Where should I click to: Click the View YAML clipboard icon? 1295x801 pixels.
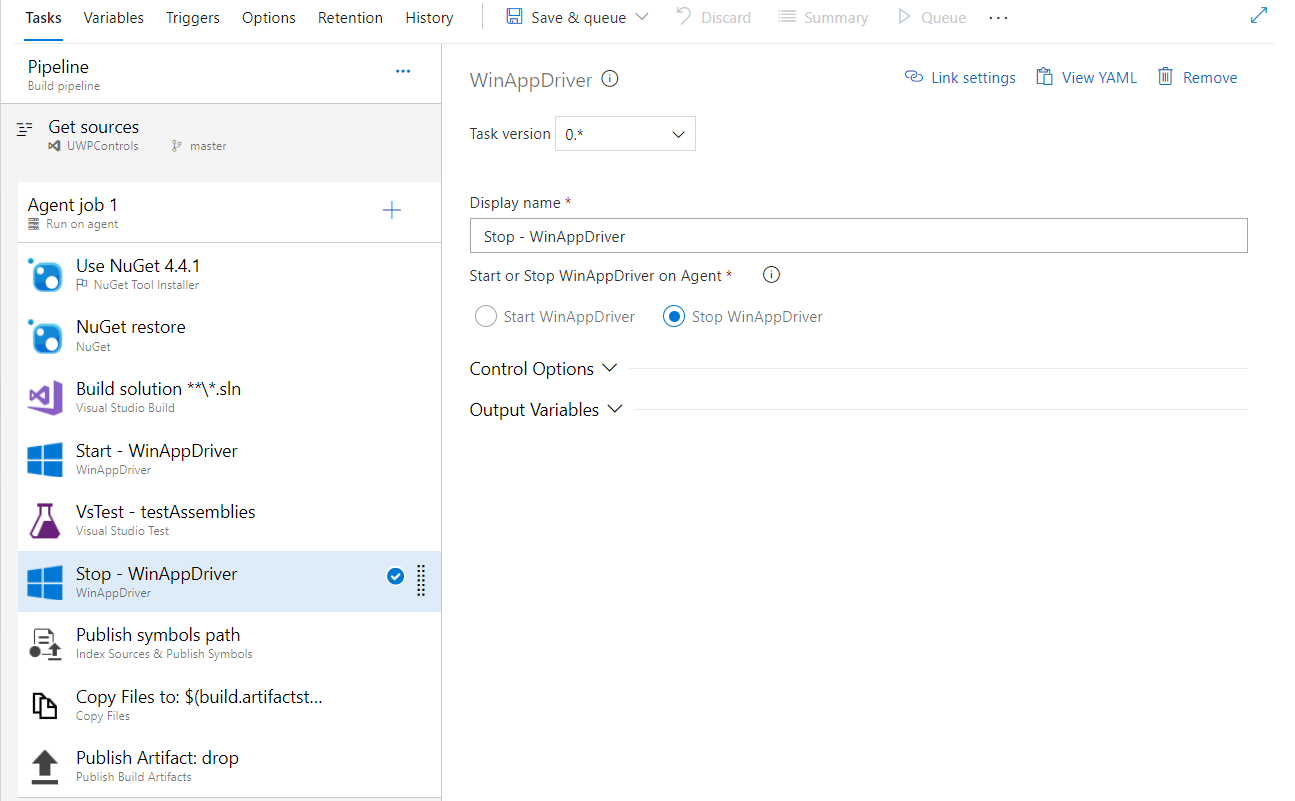pyautogui.click(x=1044, y=77)
